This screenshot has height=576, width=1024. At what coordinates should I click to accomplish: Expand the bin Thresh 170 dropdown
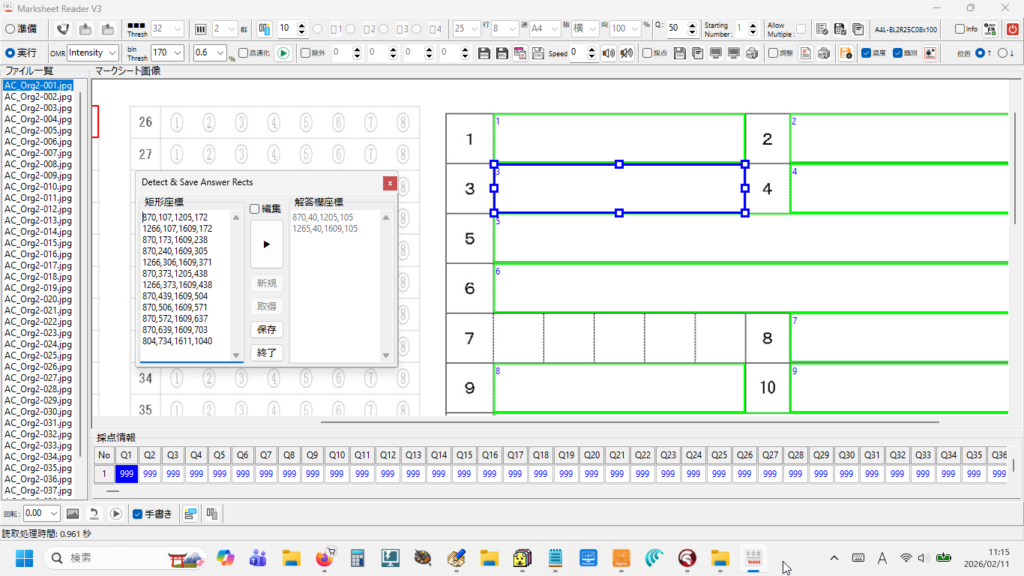click(178, 52)
